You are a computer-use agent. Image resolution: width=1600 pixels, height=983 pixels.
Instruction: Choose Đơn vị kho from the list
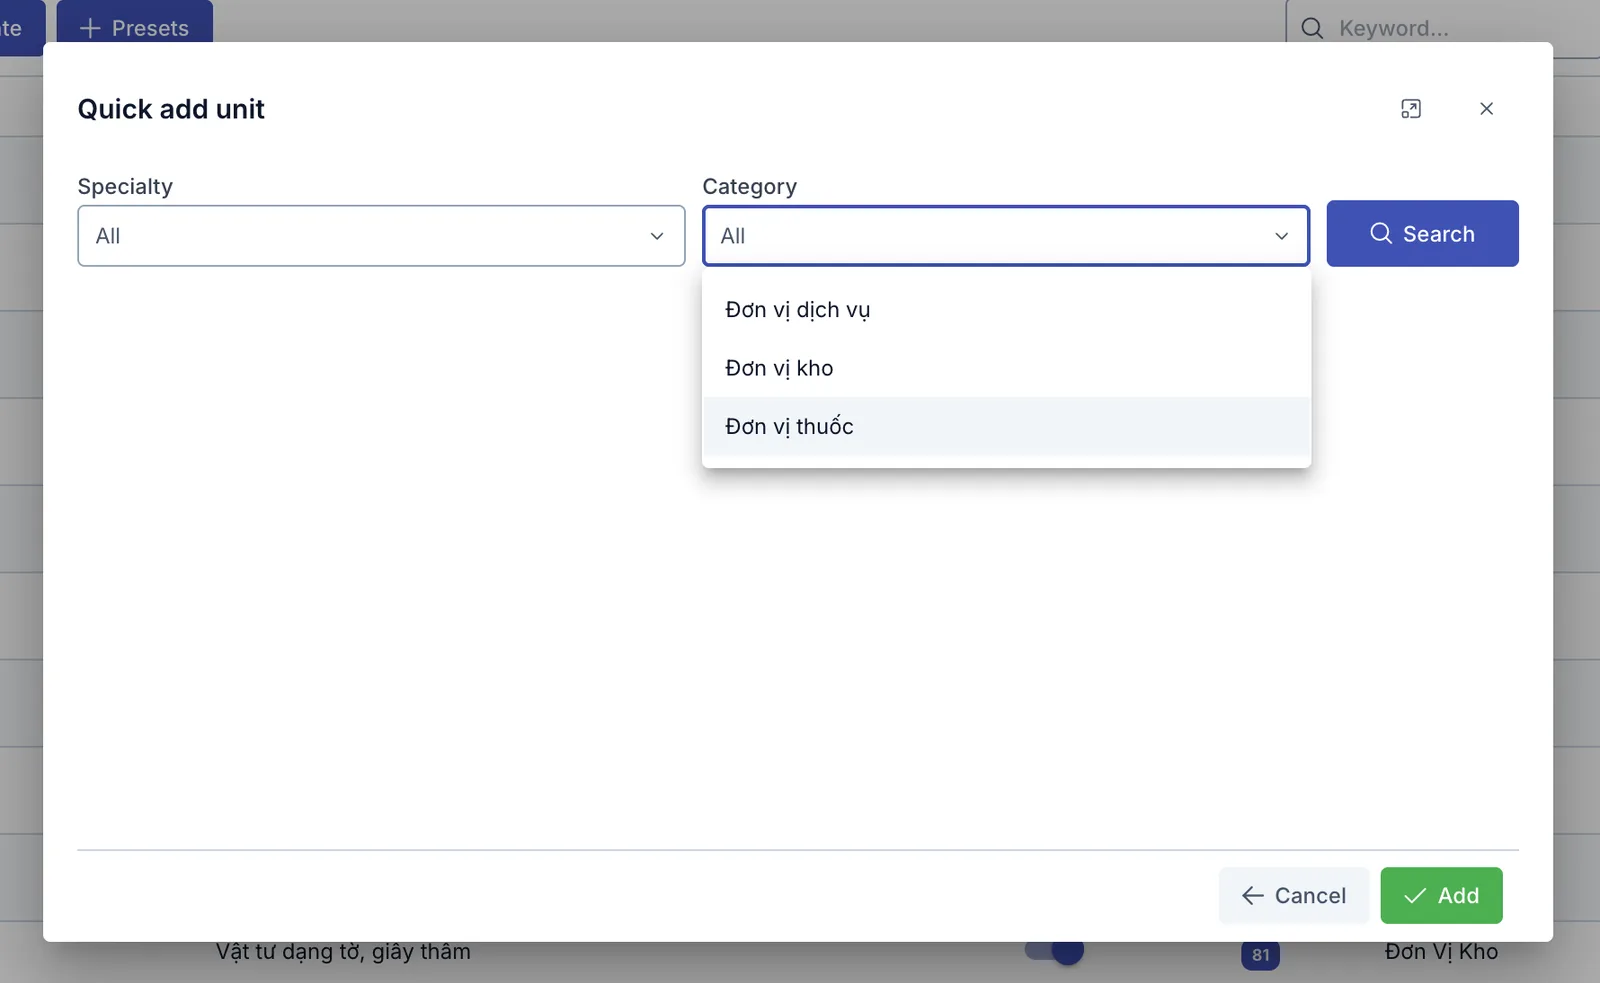pyautogui.click(x=1006, y=368)
